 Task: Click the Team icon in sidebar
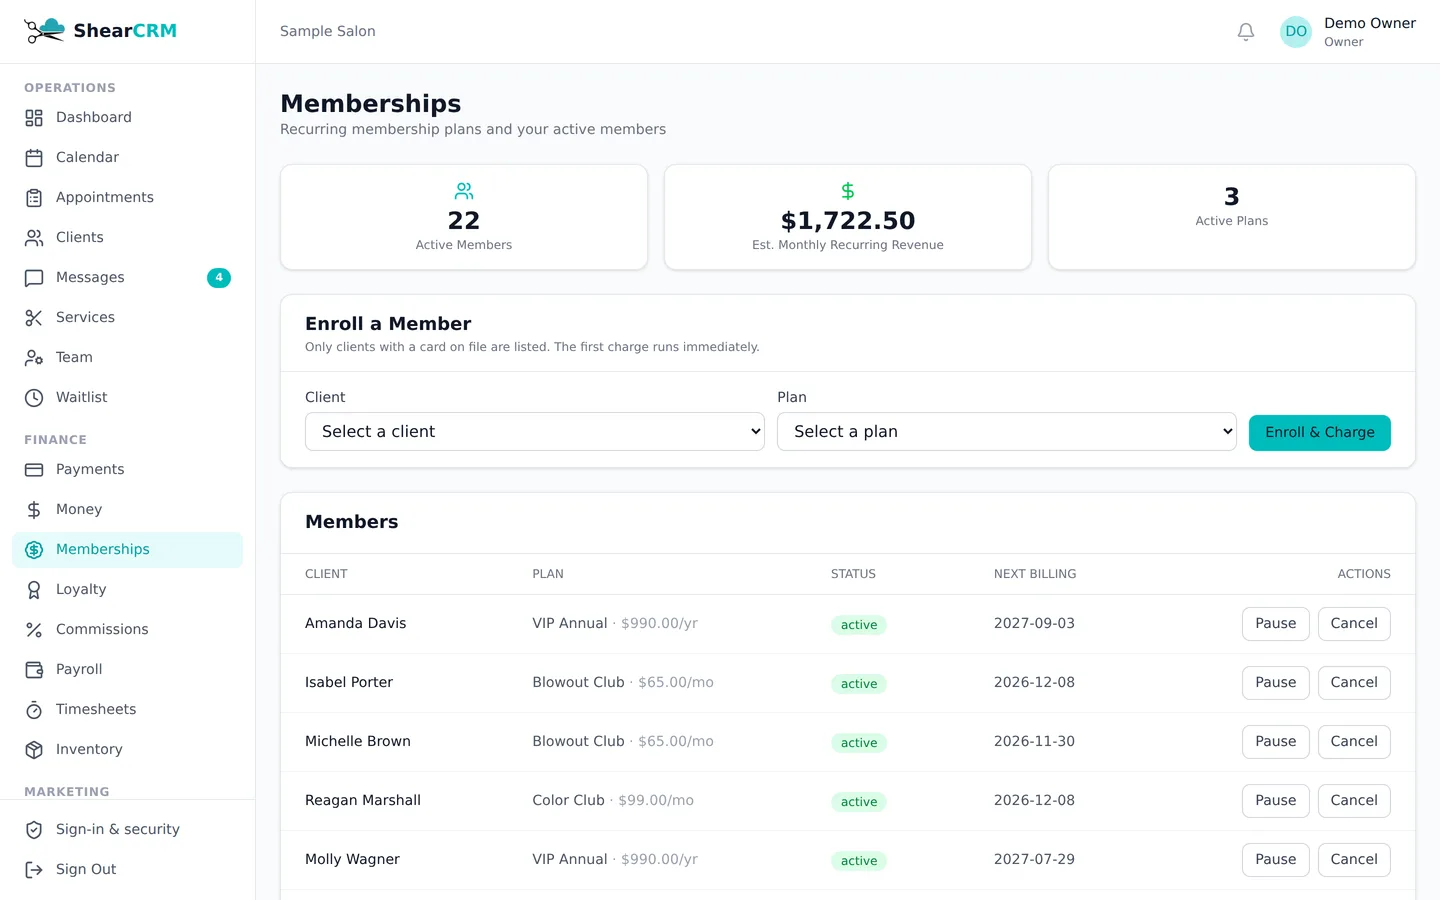pyautogui.click(x=34, y=358)
